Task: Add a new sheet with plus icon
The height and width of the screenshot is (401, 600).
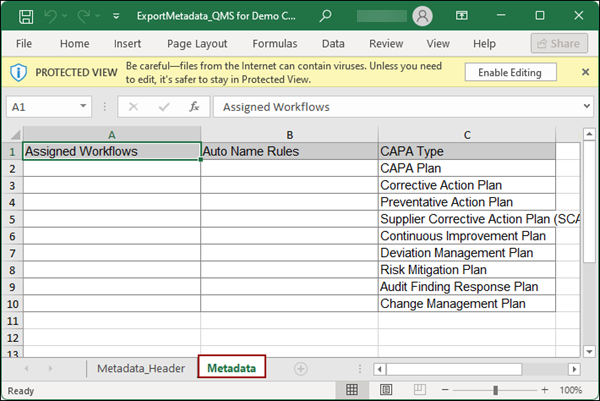Action: 300,368
